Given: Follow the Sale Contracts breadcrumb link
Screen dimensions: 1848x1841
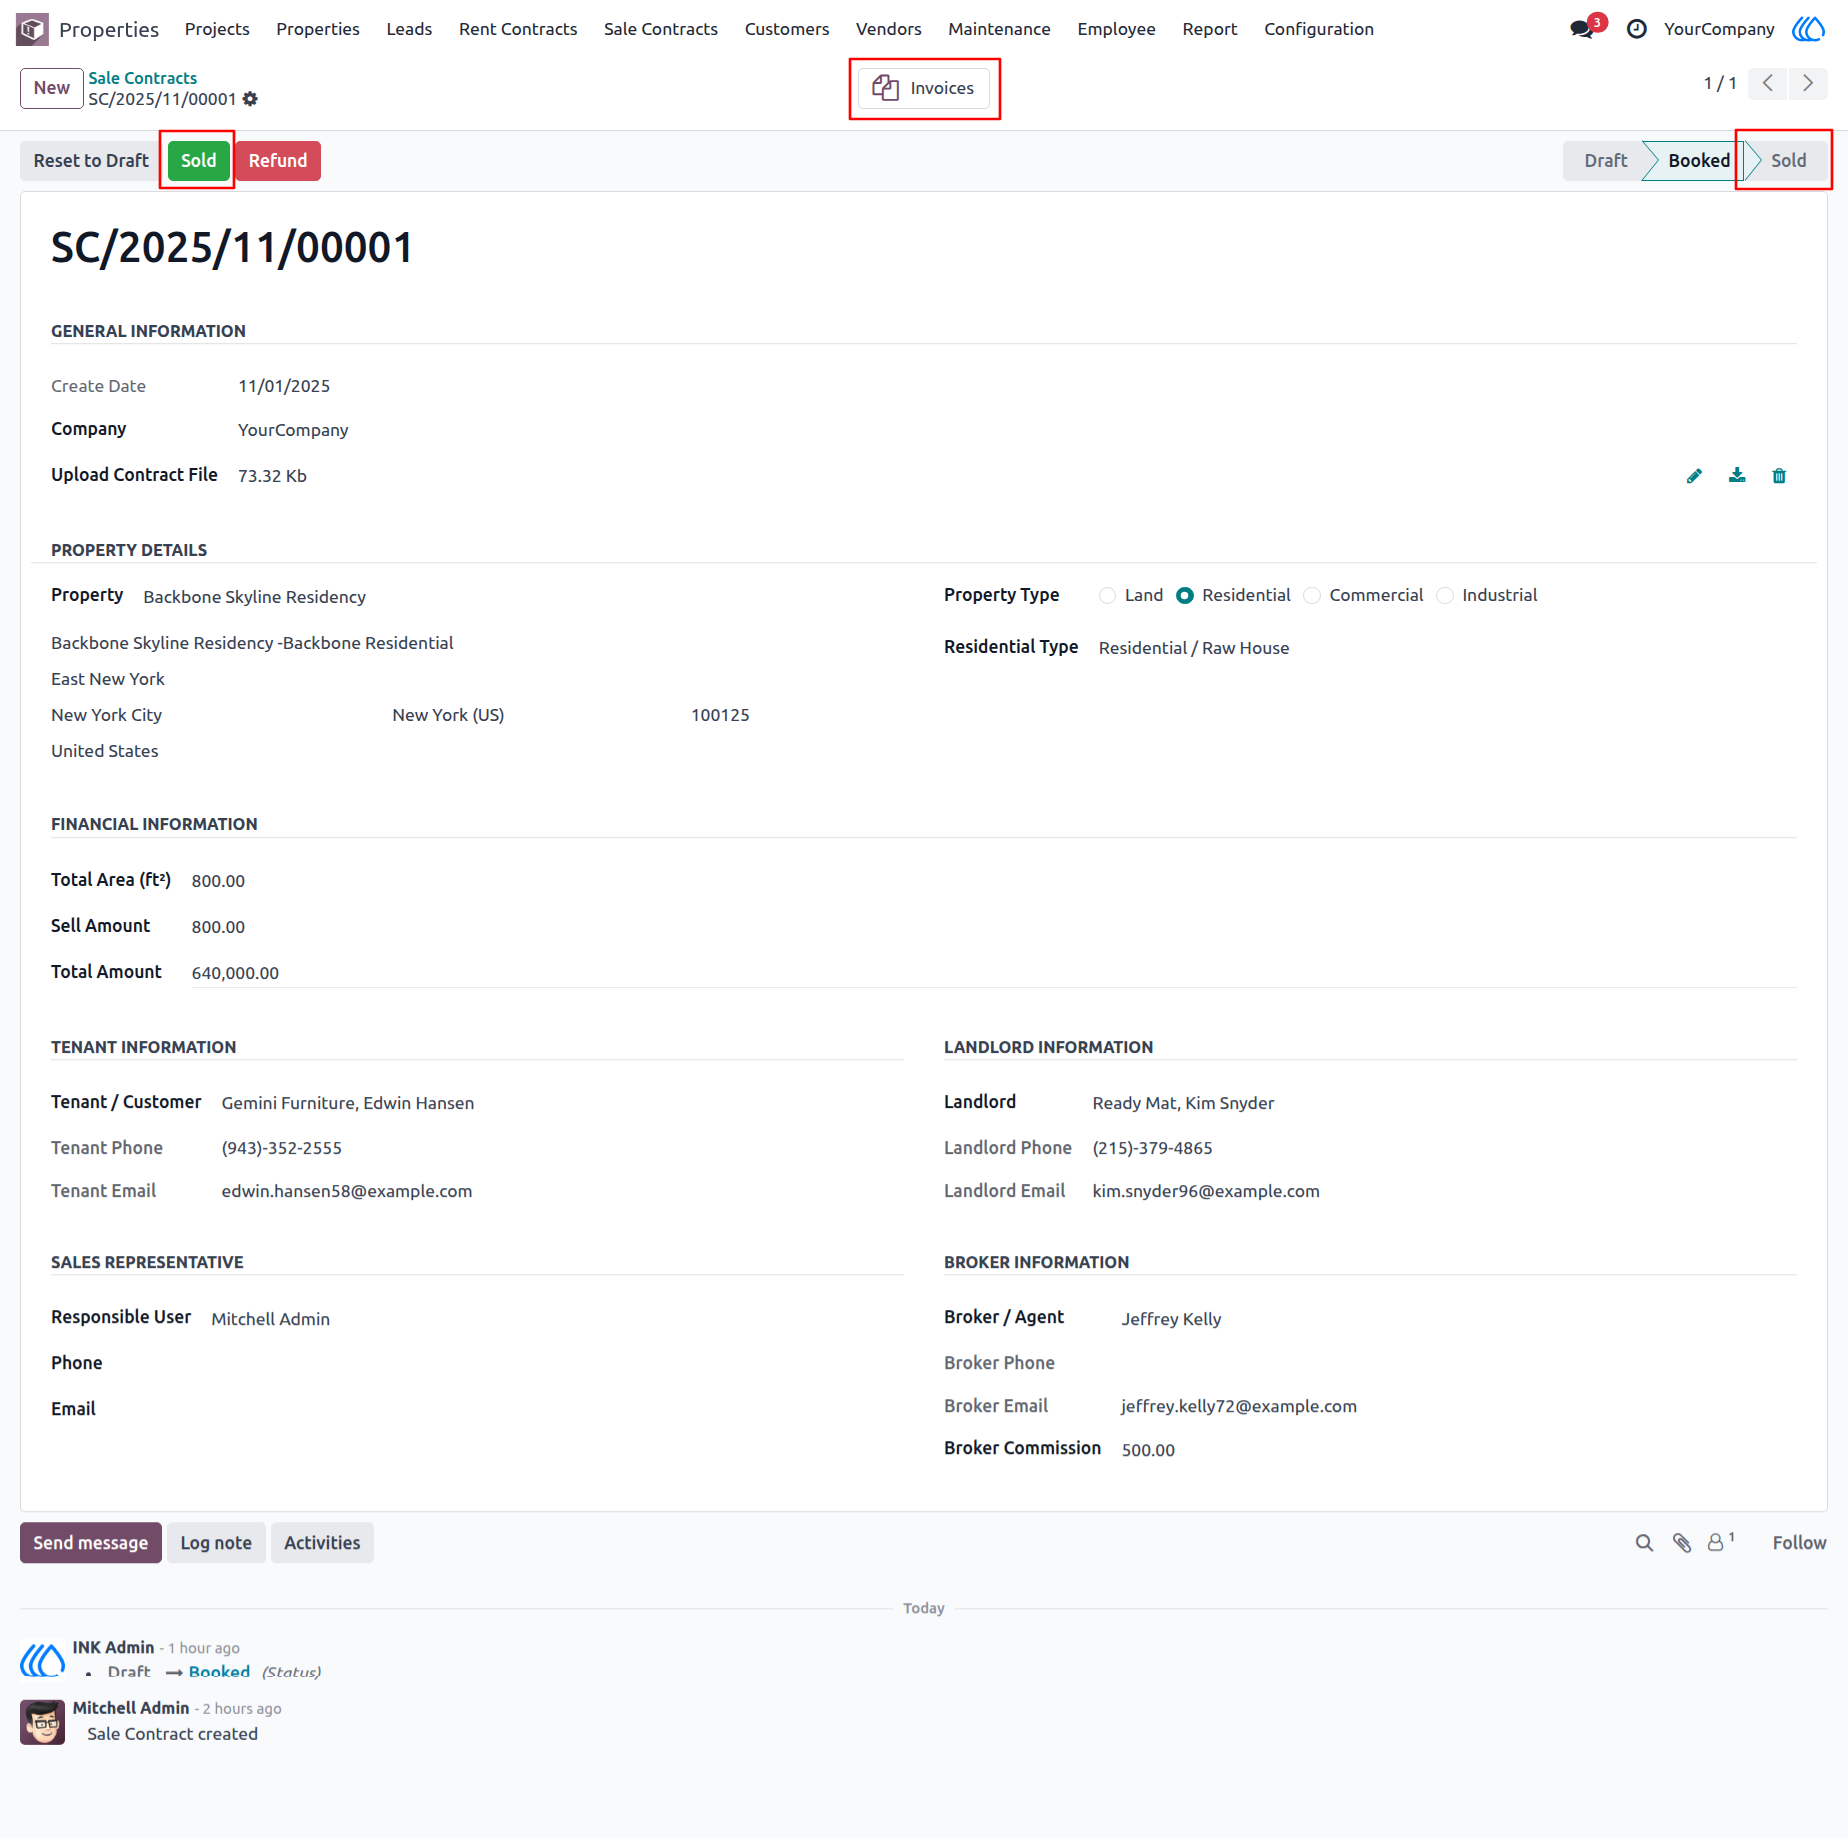Looking at the screenshot, I should (x=142, y=78).
